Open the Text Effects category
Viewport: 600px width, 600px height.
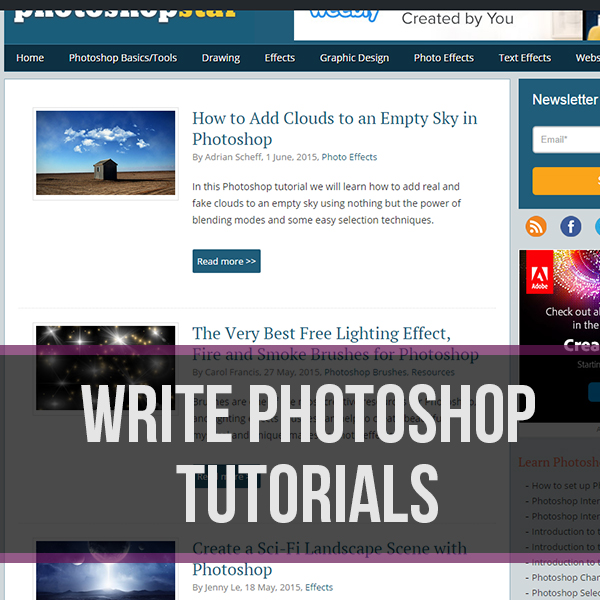[x=525, y=58]
